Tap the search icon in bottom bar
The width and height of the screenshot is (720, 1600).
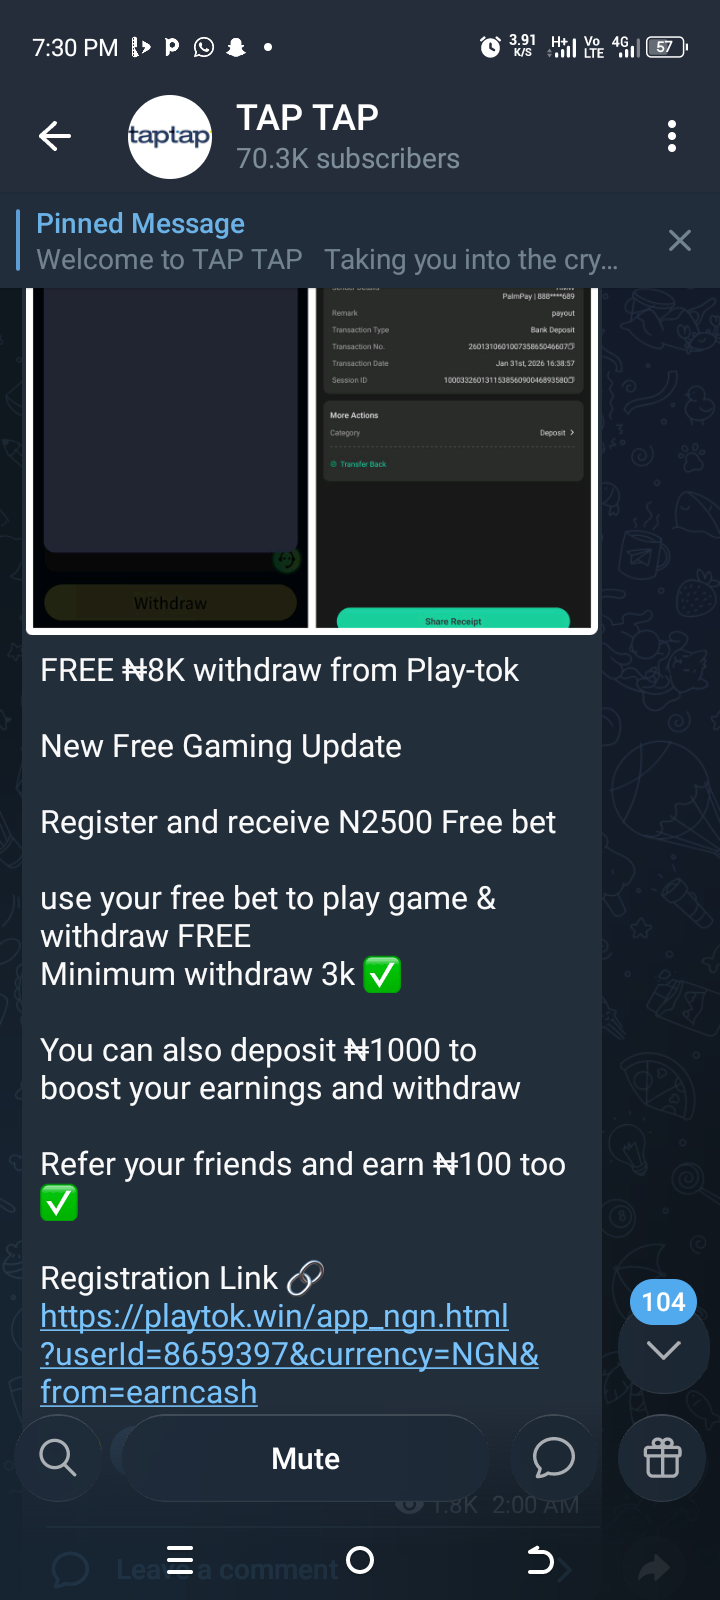tap(58, 1458)
